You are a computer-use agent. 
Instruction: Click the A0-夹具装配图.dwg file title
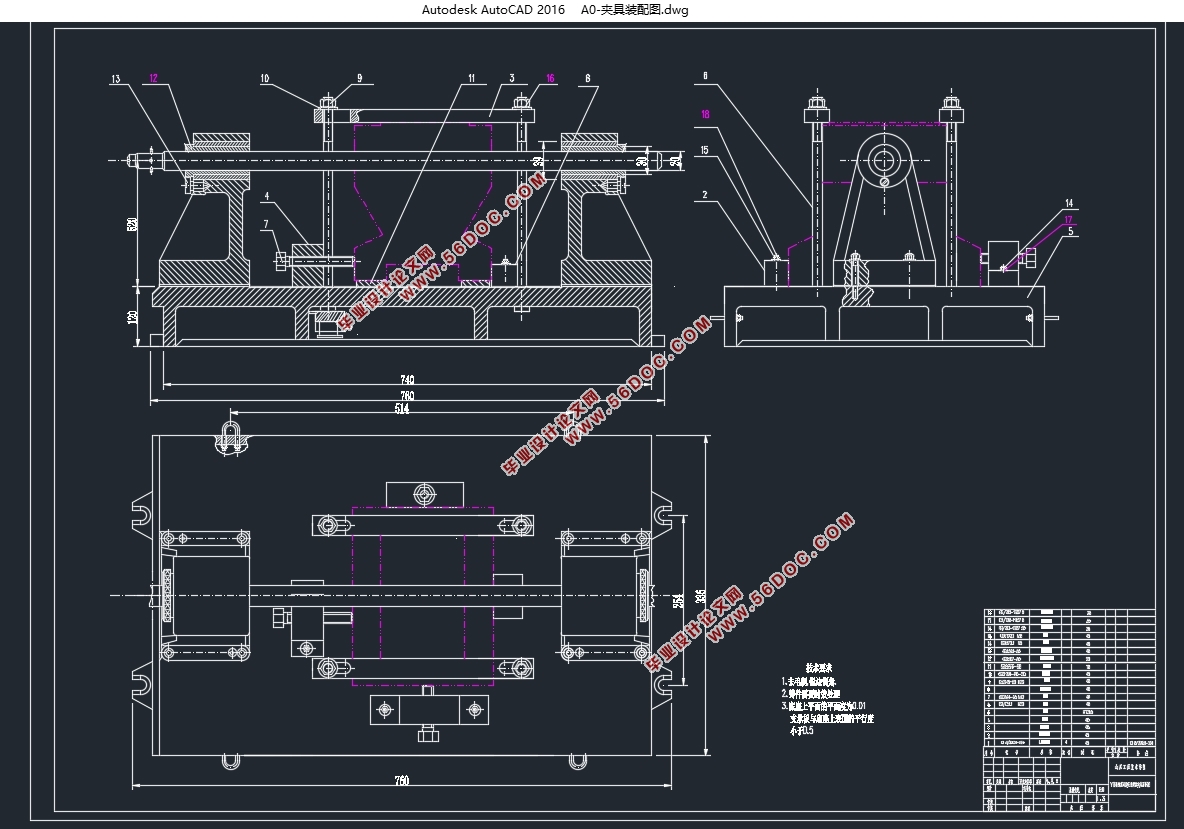[x=634, y=10]
